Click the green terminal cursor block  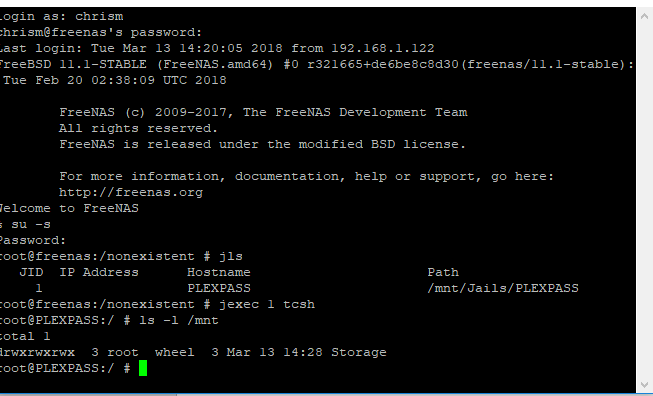pos(143,368)
